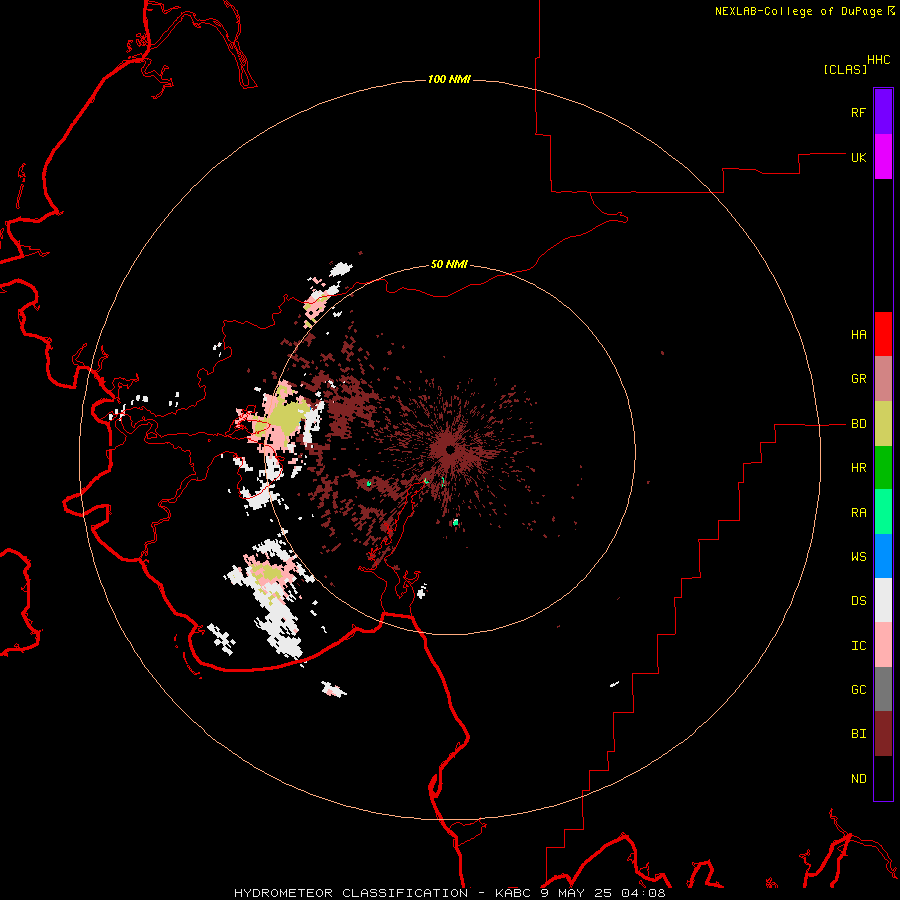The width and height of the screenshot is (900, 900).
Task: Pick the HR green legend swatch
Action: point(883,468)
